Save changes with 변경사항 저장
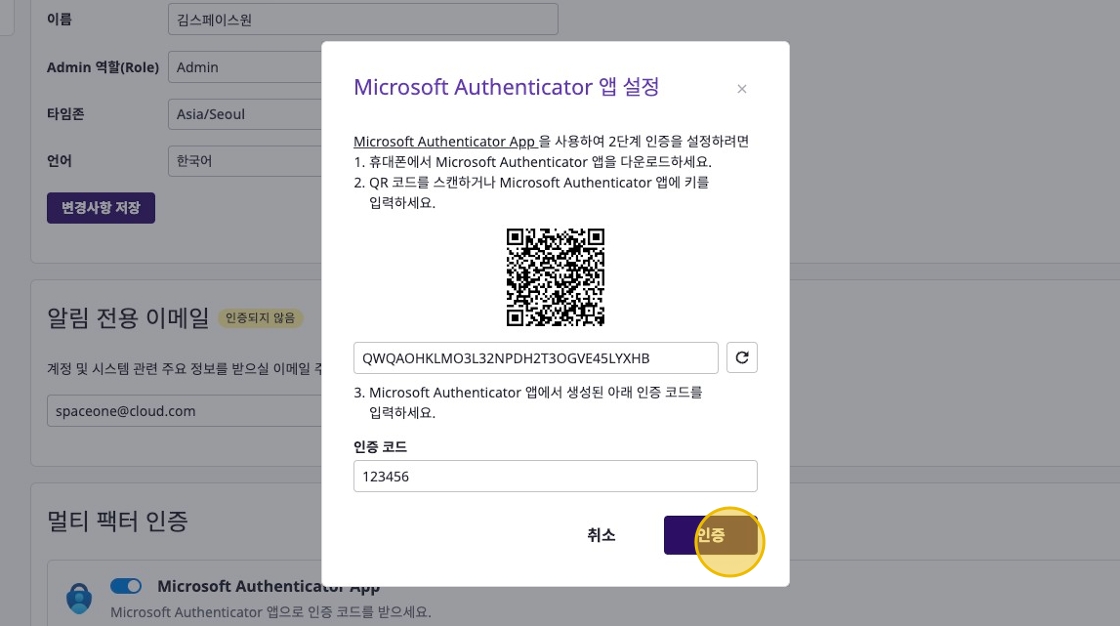Viewport: 1120px width, 626px height. (x=101, y=208)
